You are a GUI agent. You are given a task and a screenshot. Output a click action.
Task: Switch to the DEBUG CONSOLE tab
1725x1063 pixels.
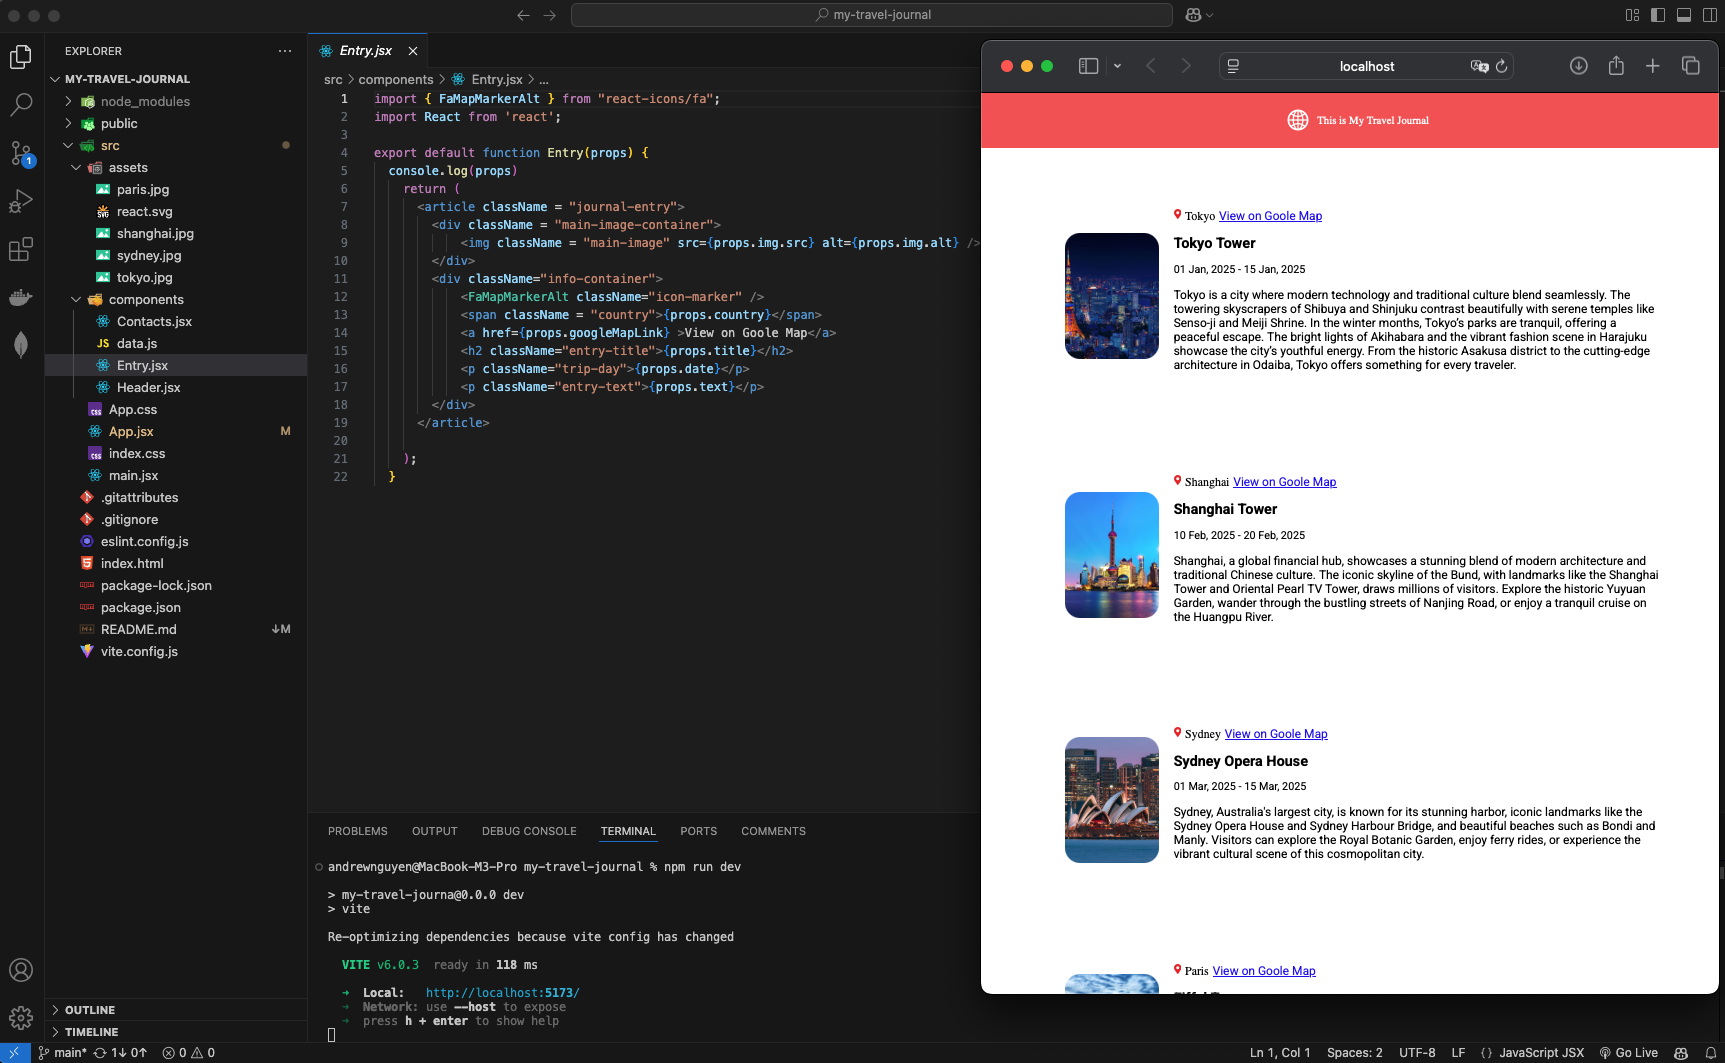[529, 831]
